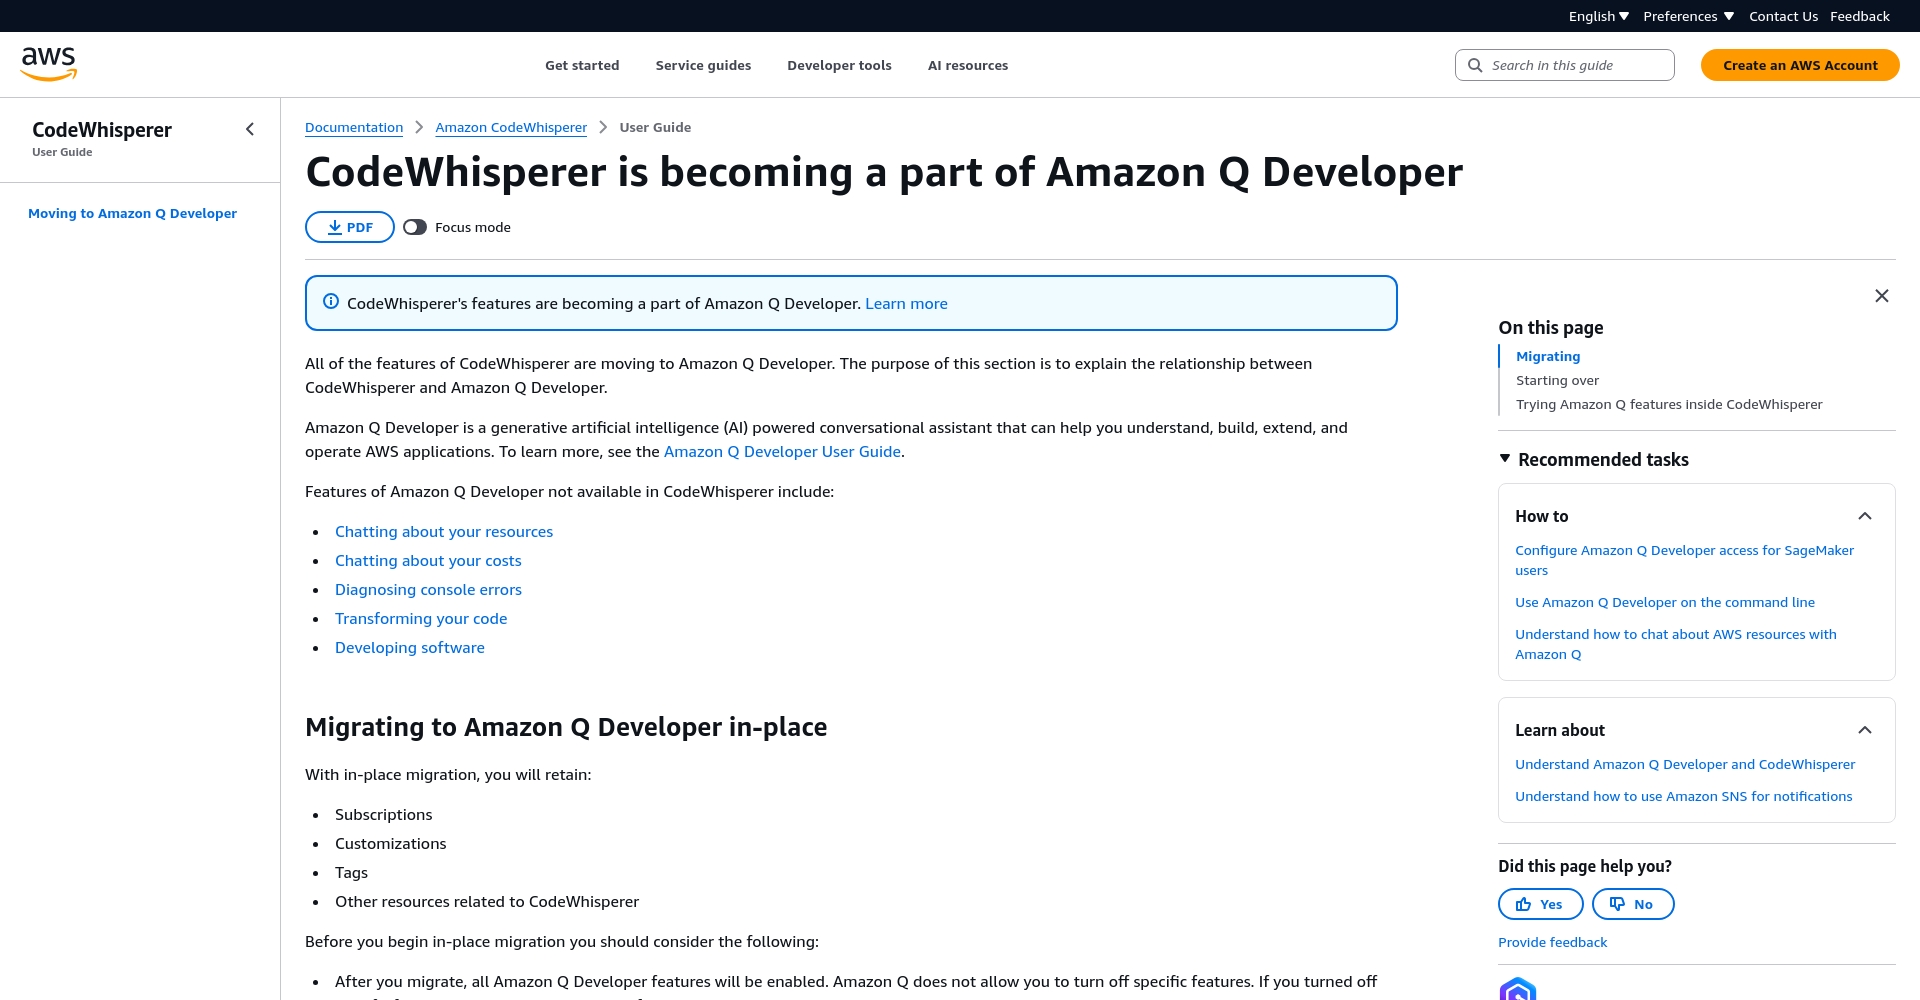The image size is (1920, 1000).
Task: Open the Preferences dropdown
Action: (1688, 15)
